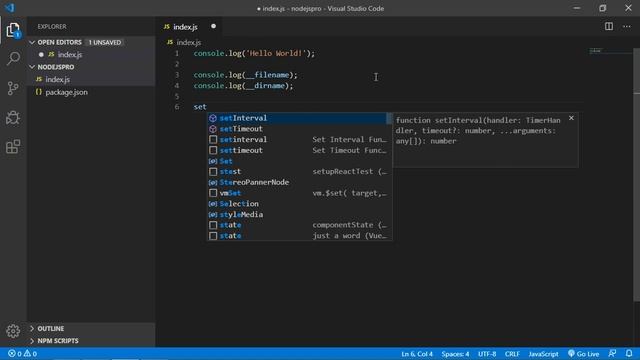Screen dimensions: 640x360
Task: Click the errors and warnings status indicator
Action: click(x=22, y=354)
